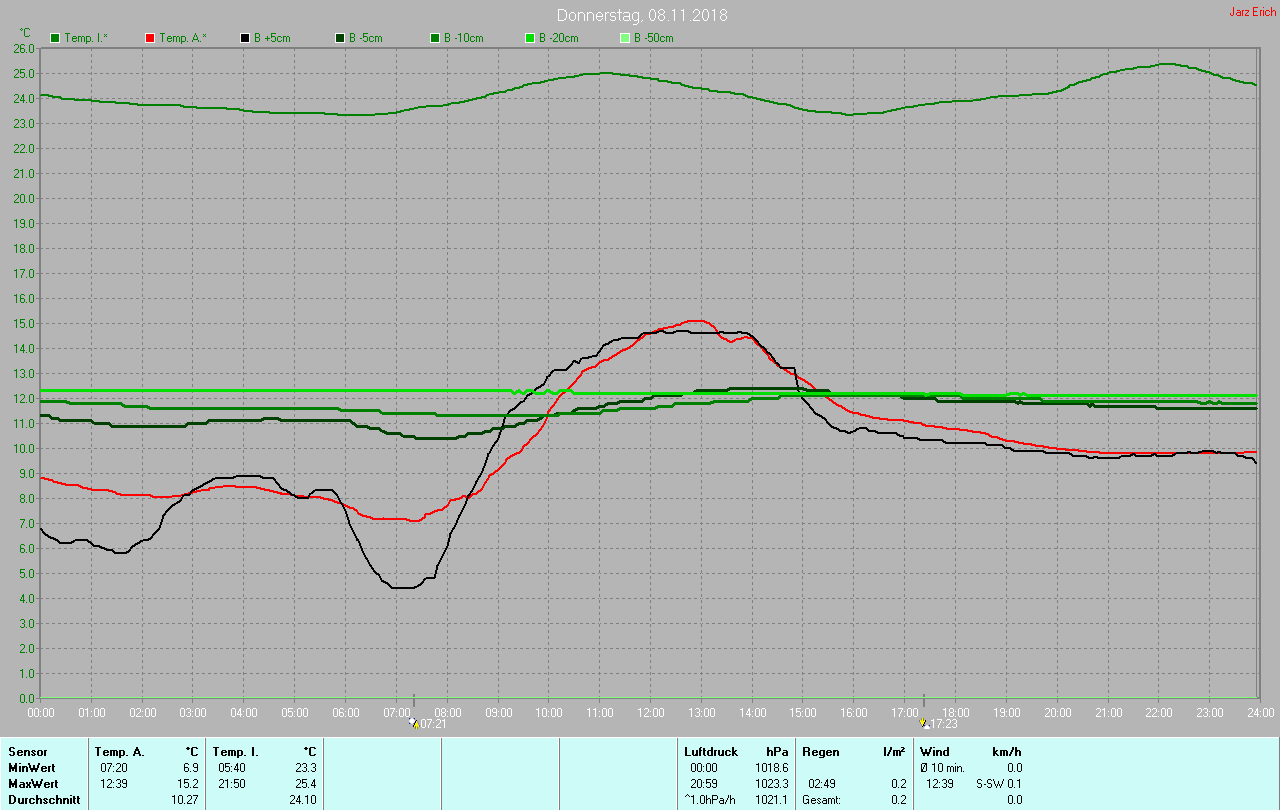Select the B -20cm legend color square
Viewport: 1280px width, 810px height.
point(530,38)
